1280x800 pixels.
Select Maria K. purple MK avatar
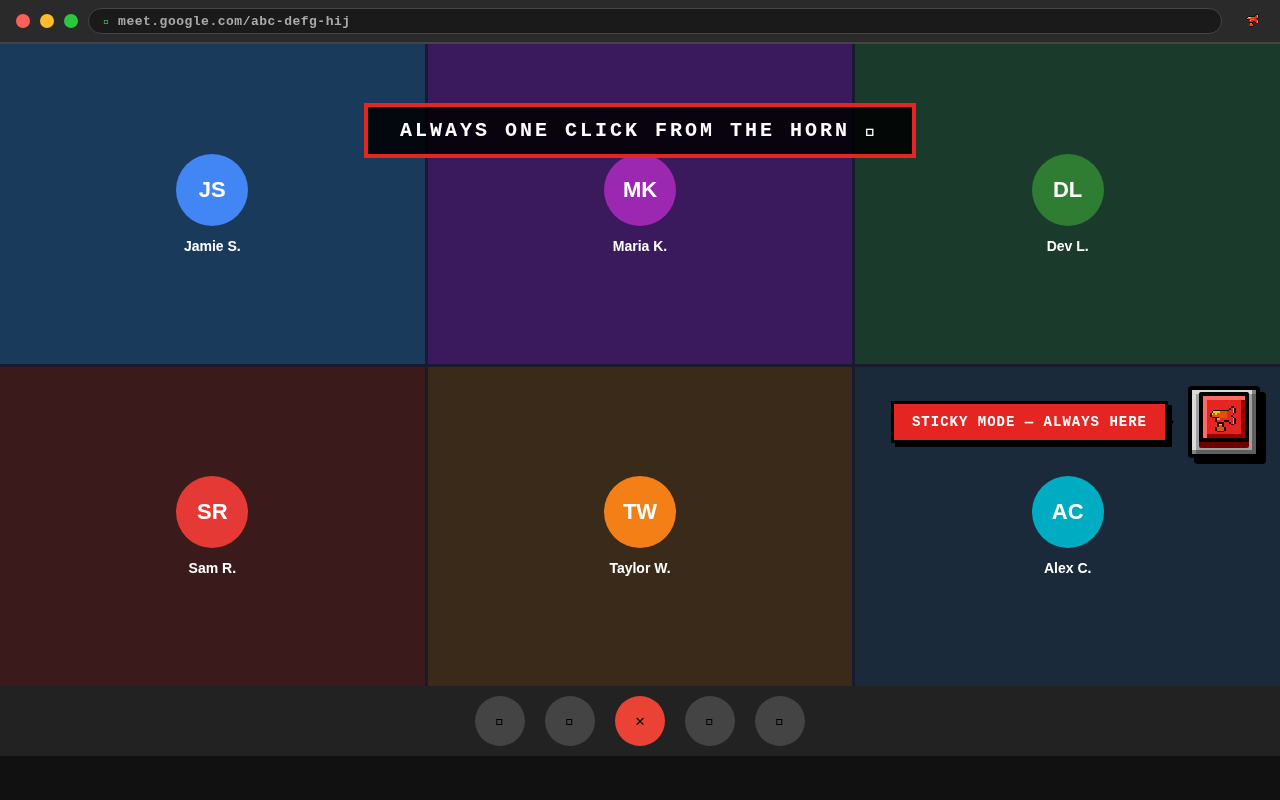(x=640, y=190)
